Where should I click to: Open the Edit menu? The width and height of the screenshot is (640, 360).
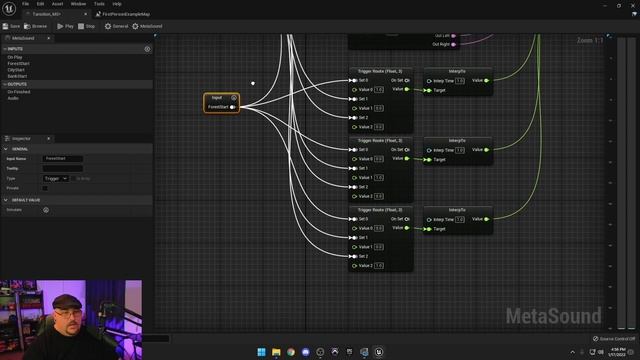[x=40, y=4]
